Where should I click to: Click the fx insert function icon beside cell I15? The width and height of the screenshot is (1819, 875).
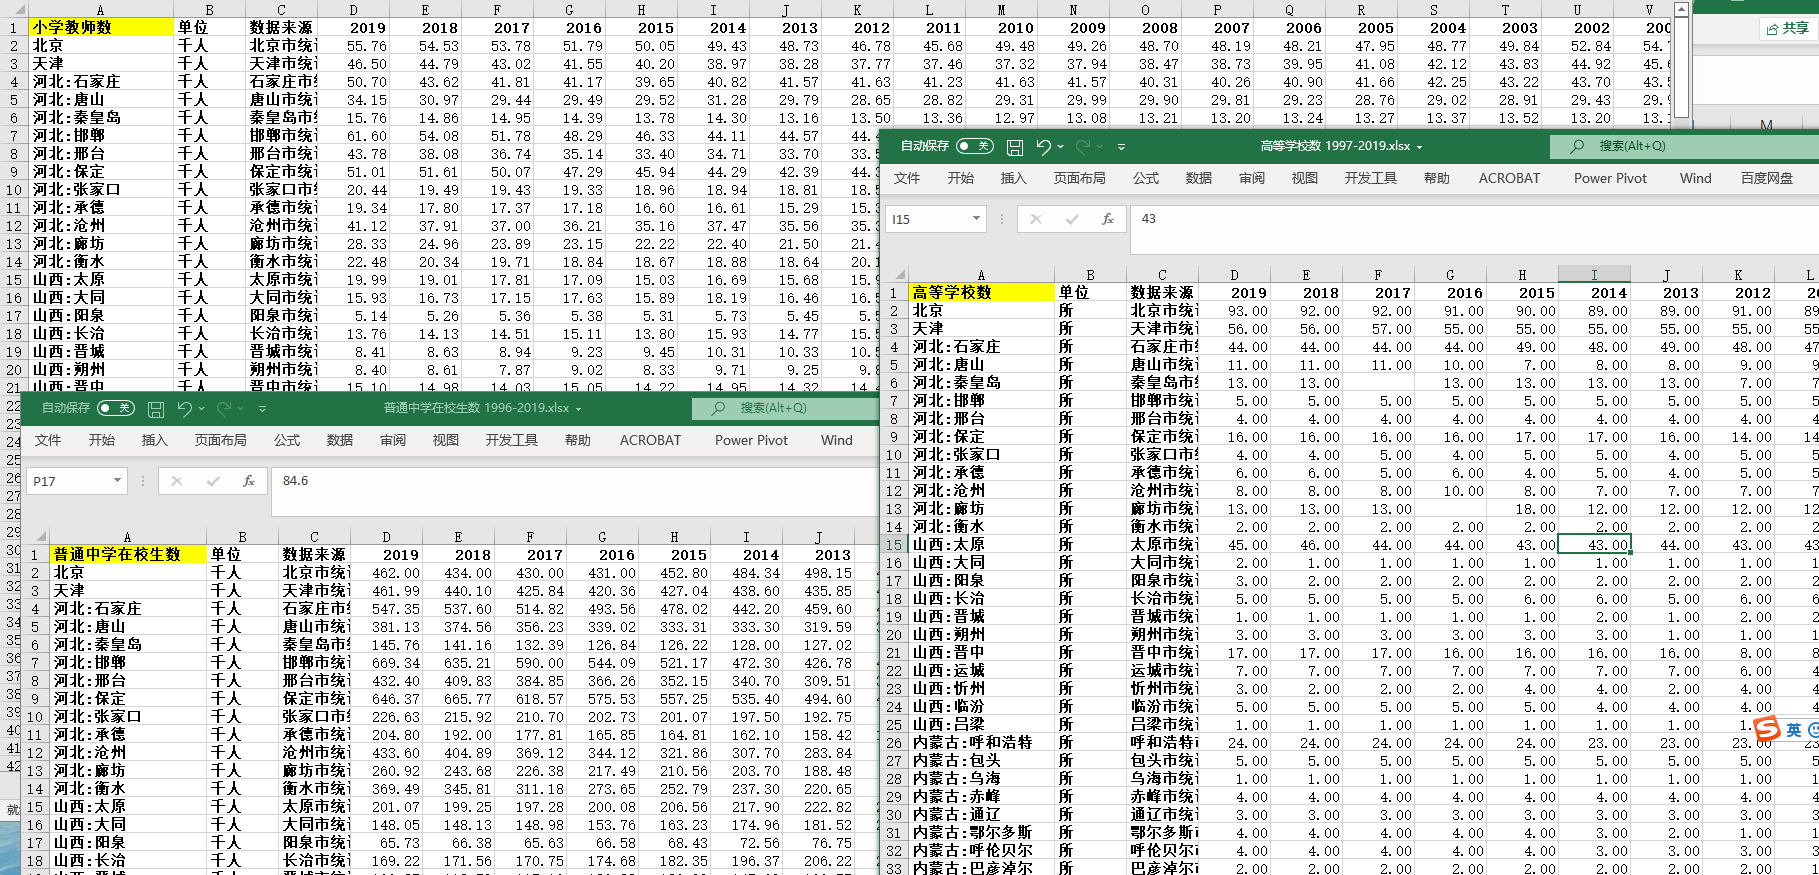point(1108,219)
